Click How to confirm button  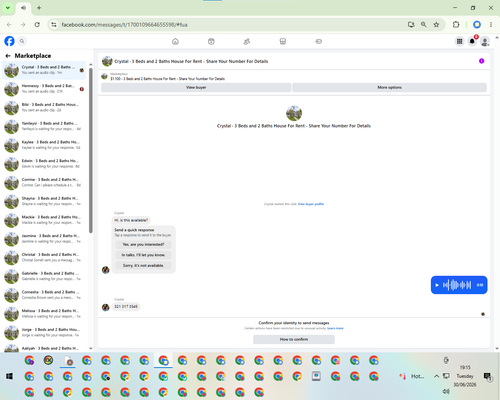(294, 339)
